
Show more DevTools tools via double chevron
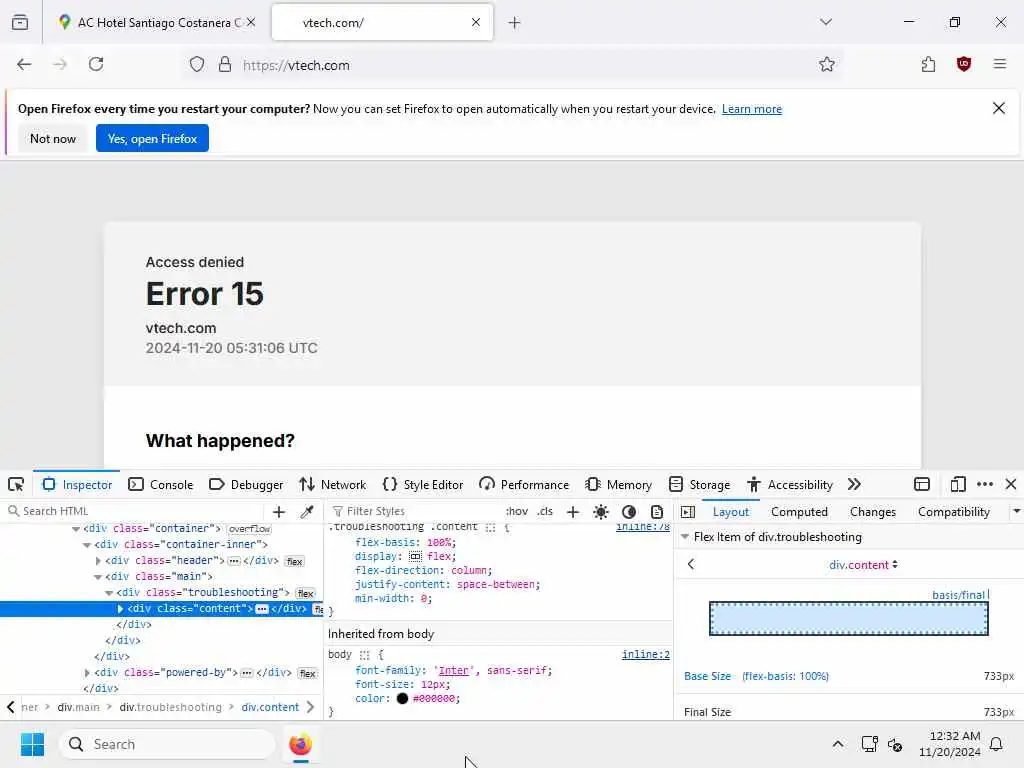pos(854,485)
